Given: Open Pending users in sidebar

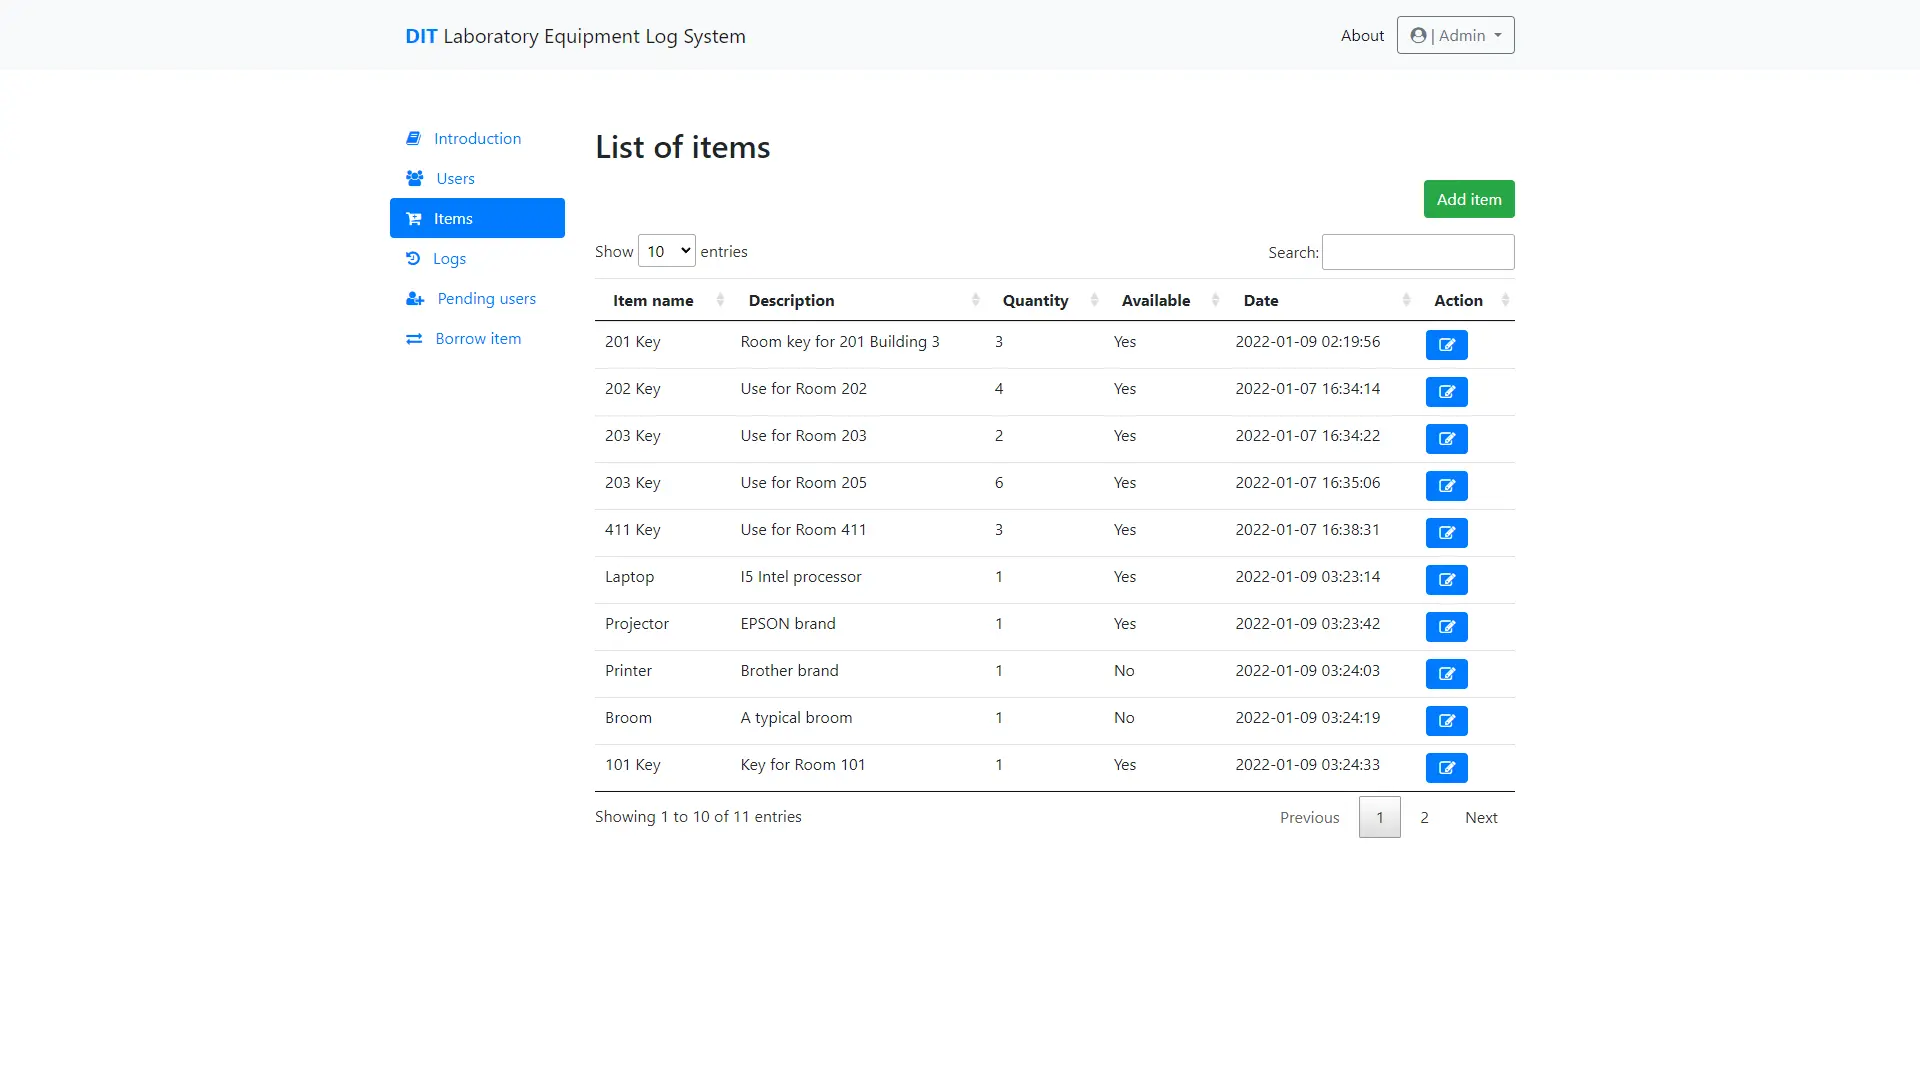Looking at the screenshot, I should (x=486, y=298).
